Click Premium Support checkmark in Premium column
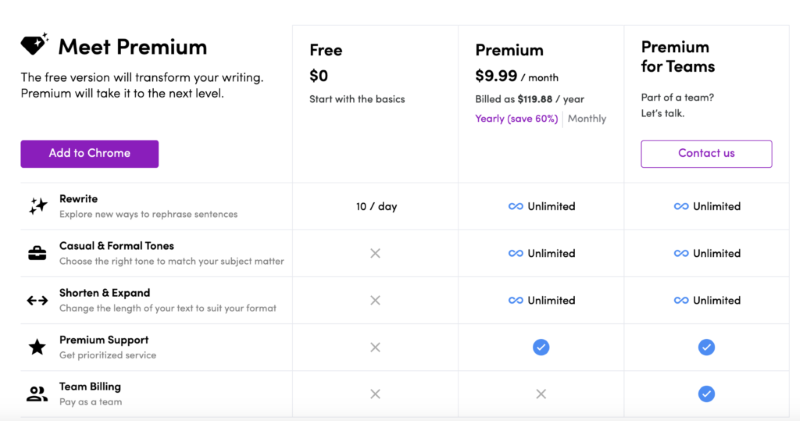This screenshot has height=421, width=800. coord(541,347)
